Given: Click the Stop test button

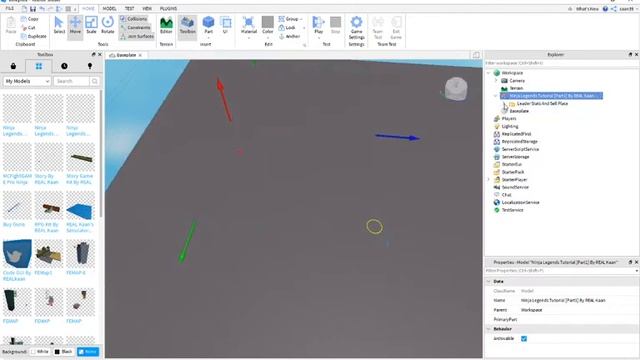Looking at the screenshot, I should point(336,25).
